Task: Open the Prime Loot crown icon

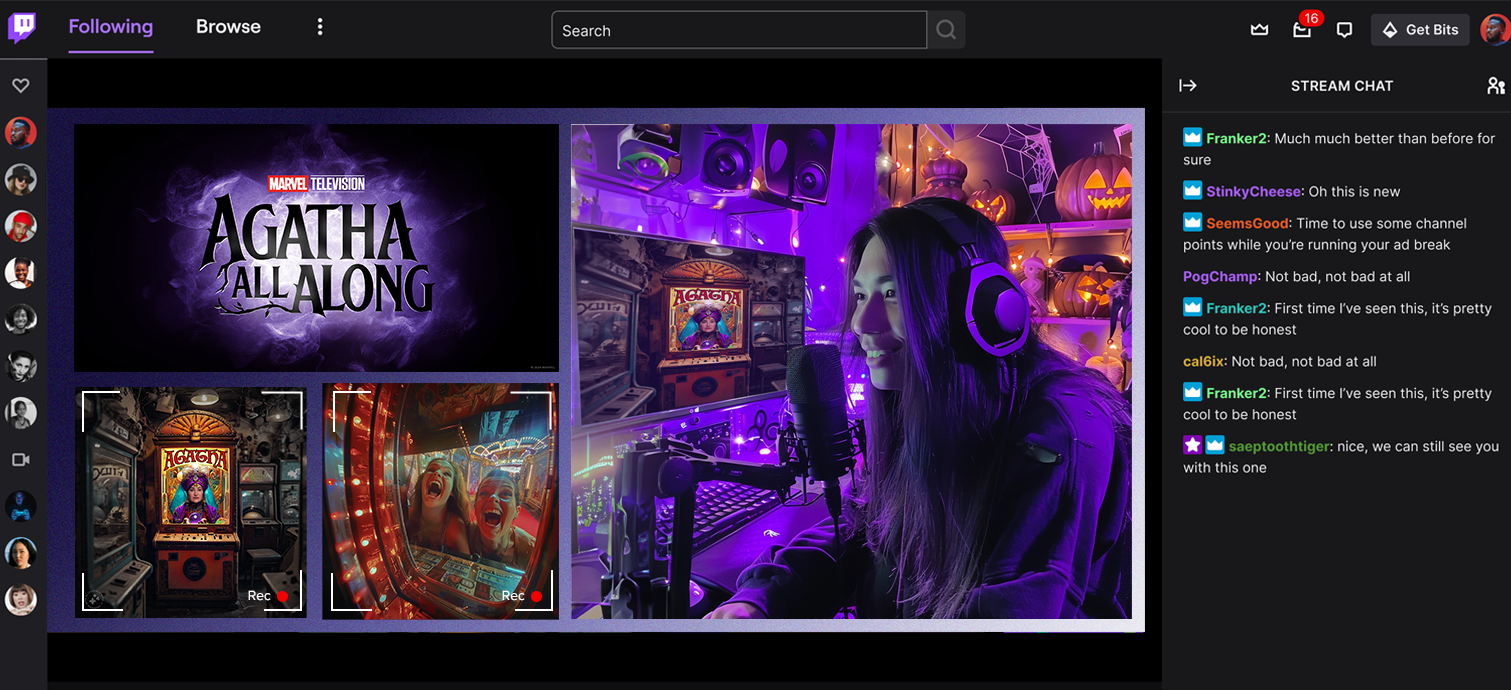Action: [x=1259, y=30]
